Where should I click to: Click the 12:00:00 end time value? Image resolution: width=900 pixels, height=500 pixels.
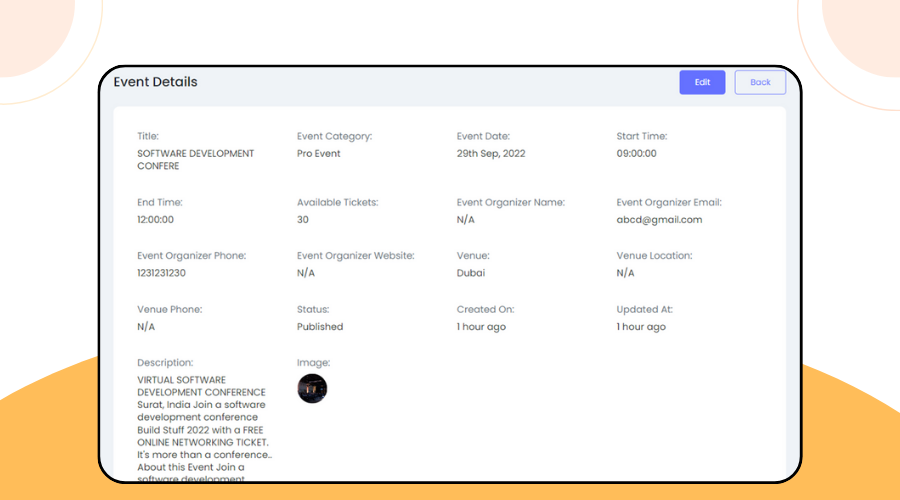[155, 220]
